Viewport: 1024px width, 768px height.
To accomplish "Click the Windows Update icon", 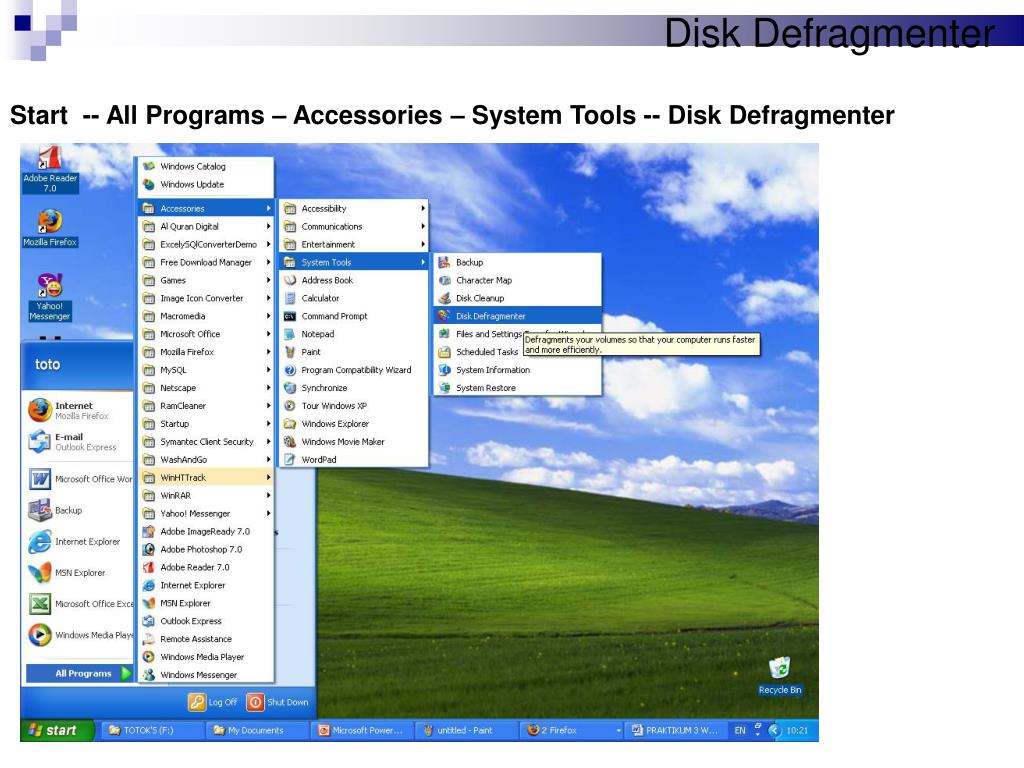I will [149, 184].
